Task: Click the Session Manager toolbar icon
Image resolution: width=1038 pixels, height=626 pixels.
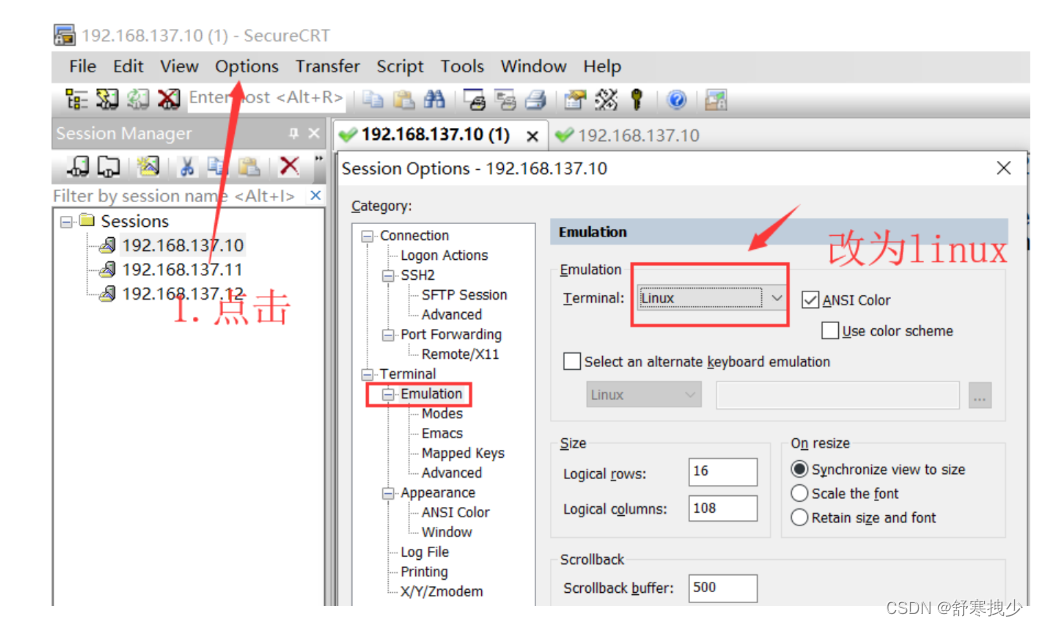Action: point(76,99)
